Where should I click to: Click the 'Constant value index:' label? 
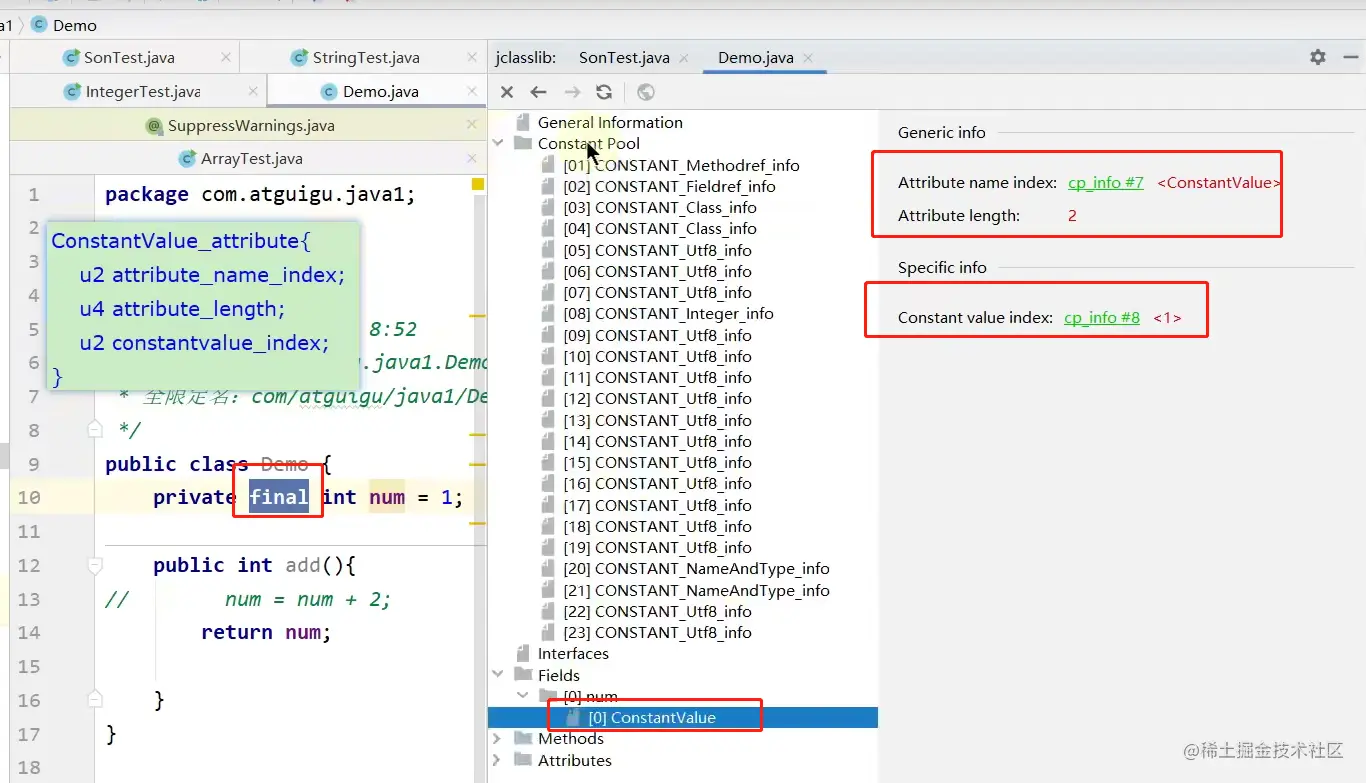[x=975, y=318]
